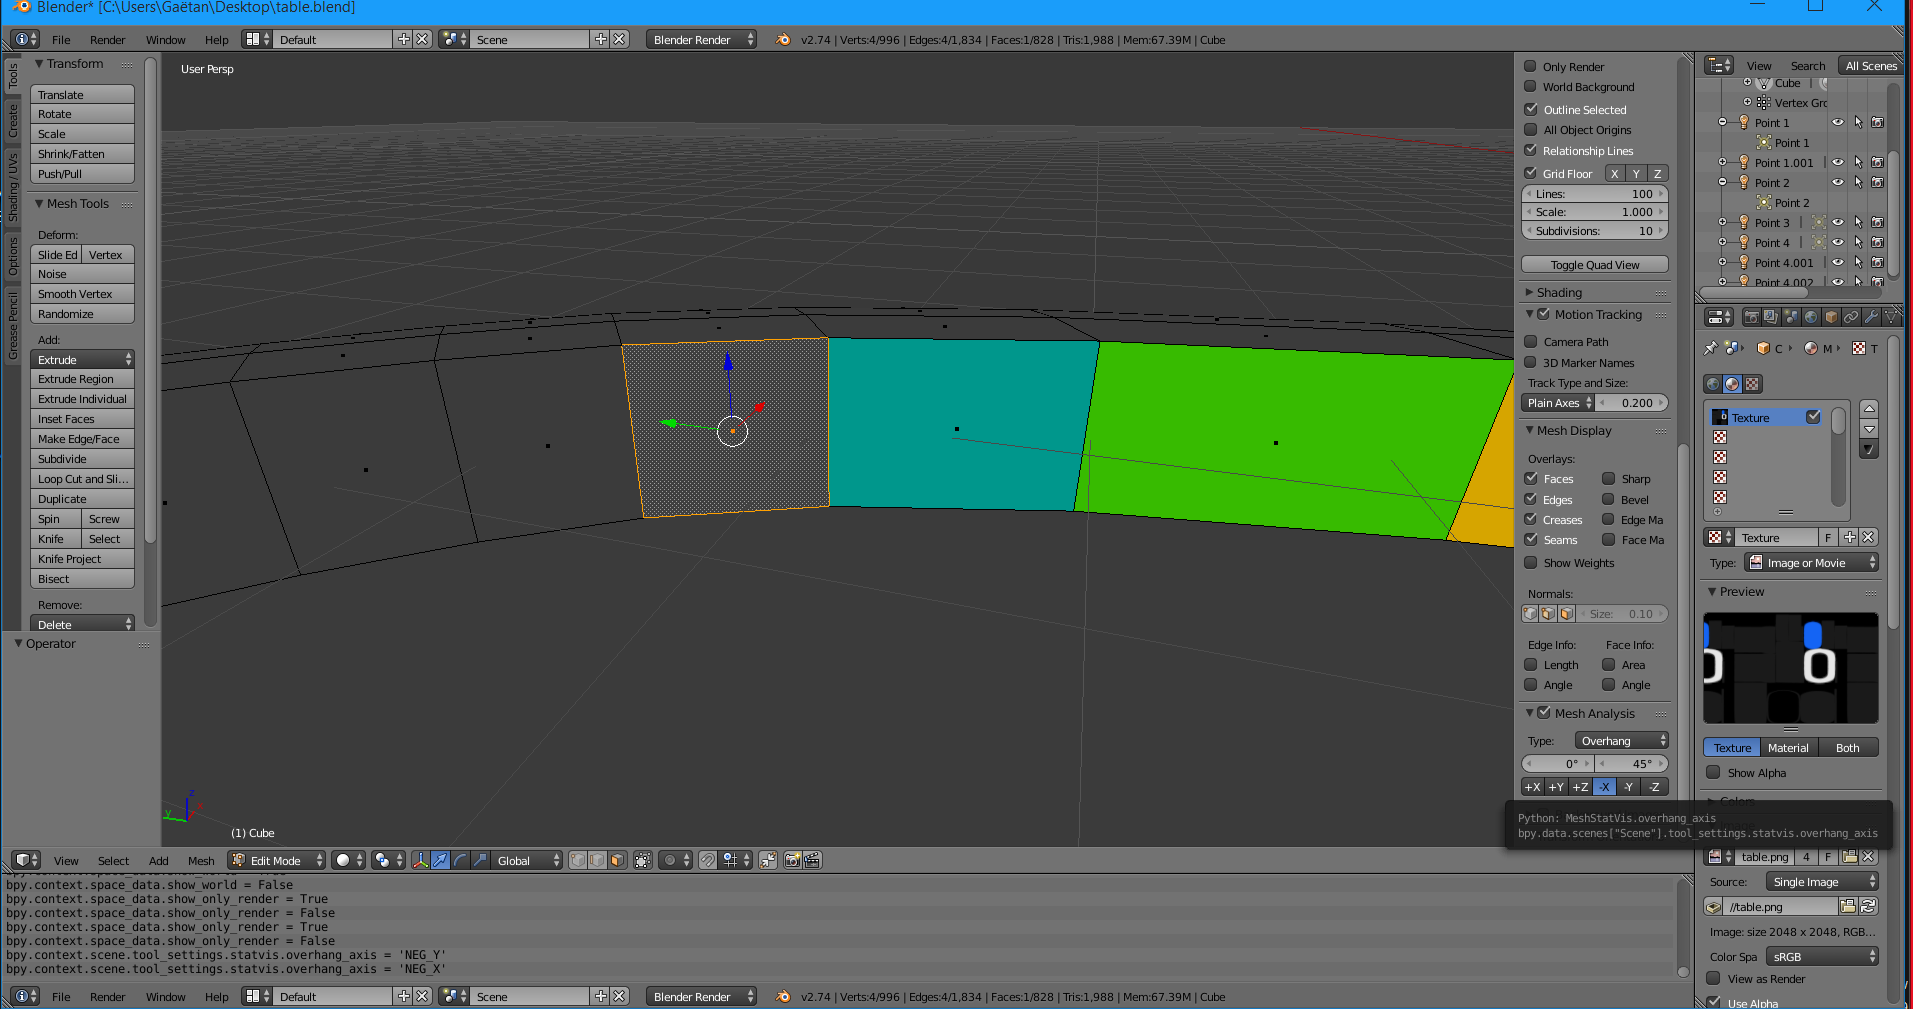Move texture slot up arrow
The image size is (1913, 1009).
coord(1869,409)
